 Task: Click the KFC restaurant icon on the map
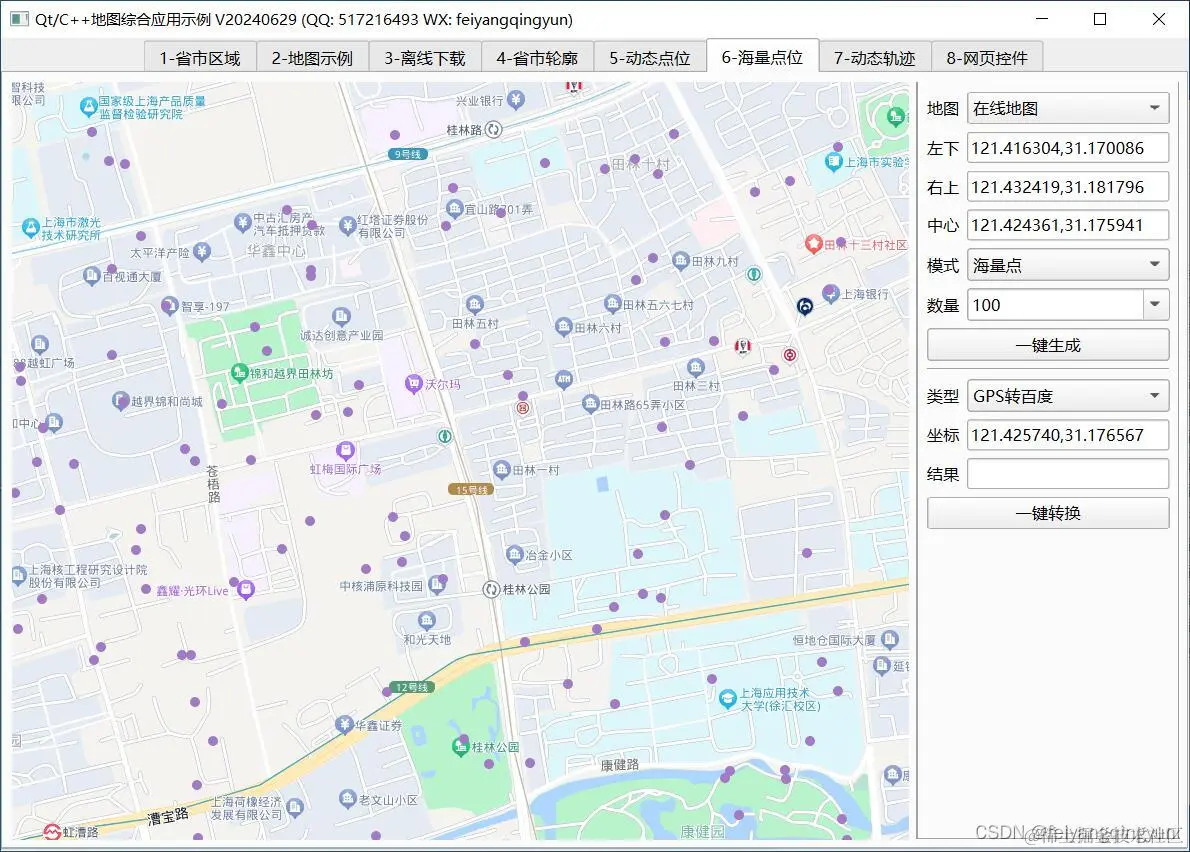[x=743, y=345]
